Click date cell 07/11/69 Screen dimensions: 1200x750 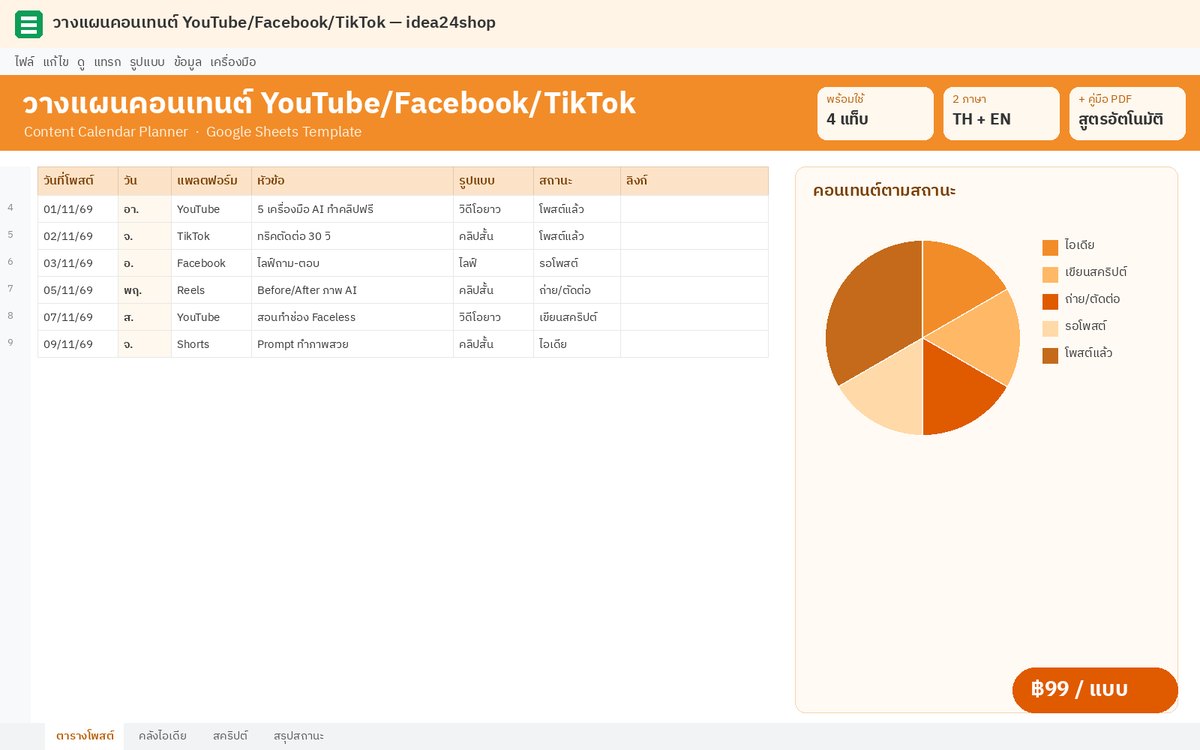coord(78,317)
